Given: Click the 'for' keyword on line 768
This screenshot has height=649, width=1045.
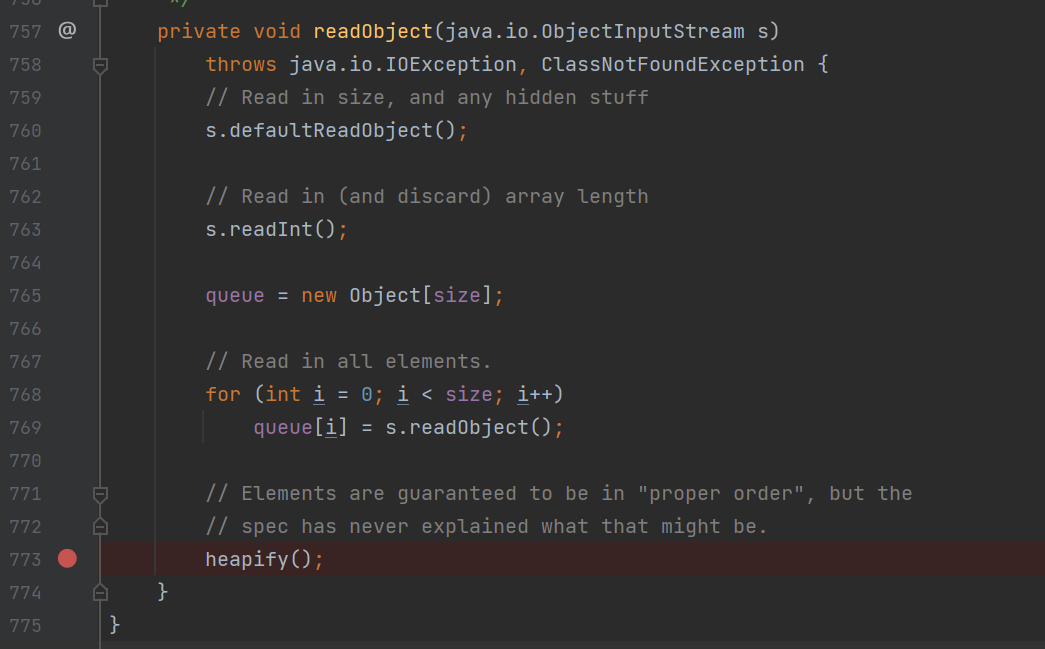Looking at the screenshot, I should pos(223,394).
